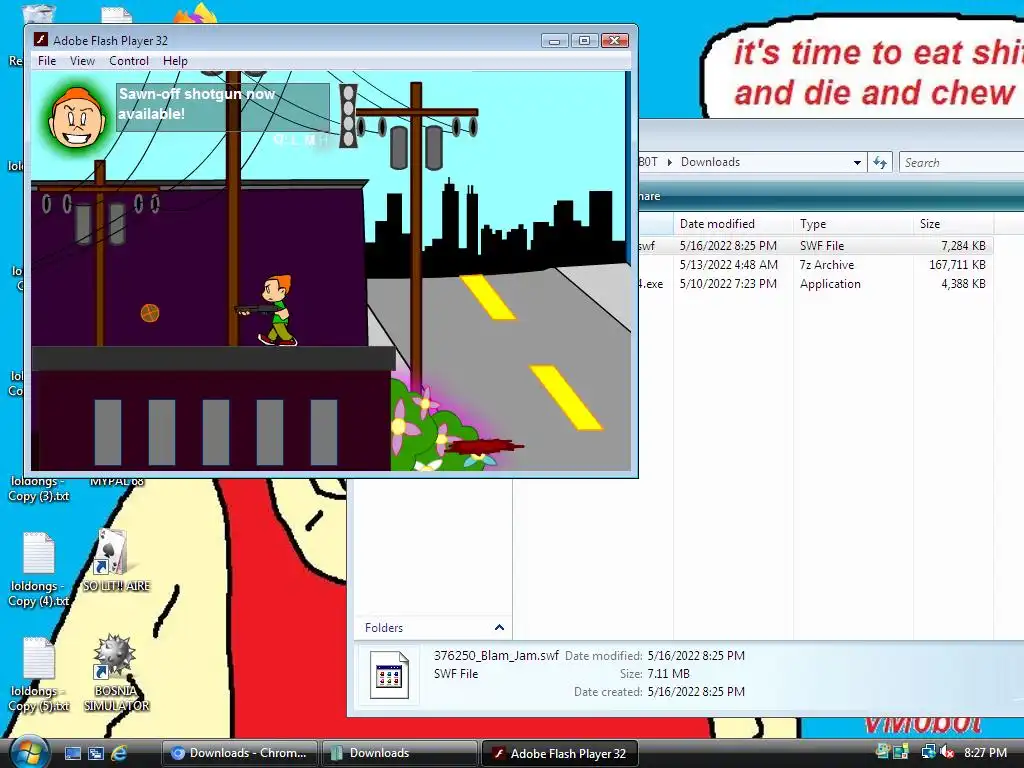The image size is (1024, 768).
Task: Switch to Downloads - Chrome taskbar button
Action: [x=239, y=753]
